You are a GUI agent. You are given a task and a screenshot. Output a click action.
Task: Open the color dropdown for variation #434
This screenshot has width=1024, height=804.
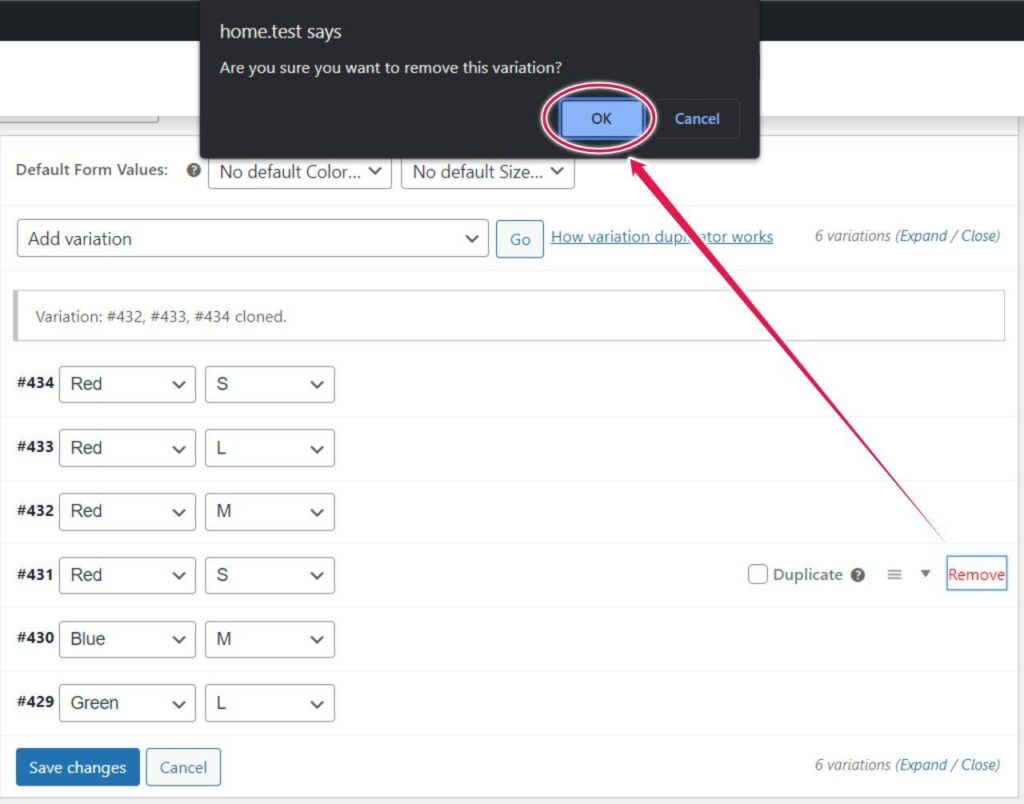[127, 384]
